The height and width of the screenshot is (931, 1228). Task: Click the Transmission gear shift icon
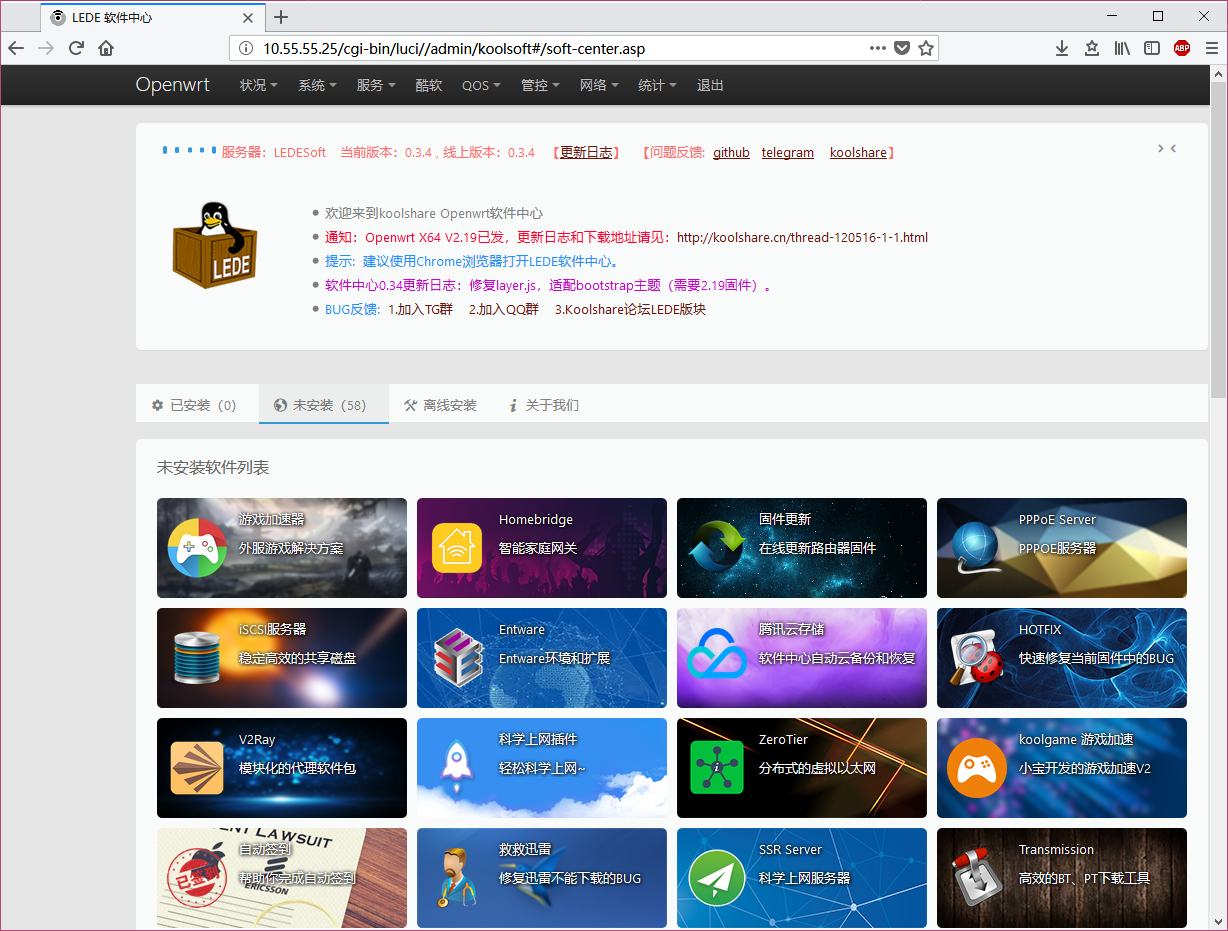point(975,878)
